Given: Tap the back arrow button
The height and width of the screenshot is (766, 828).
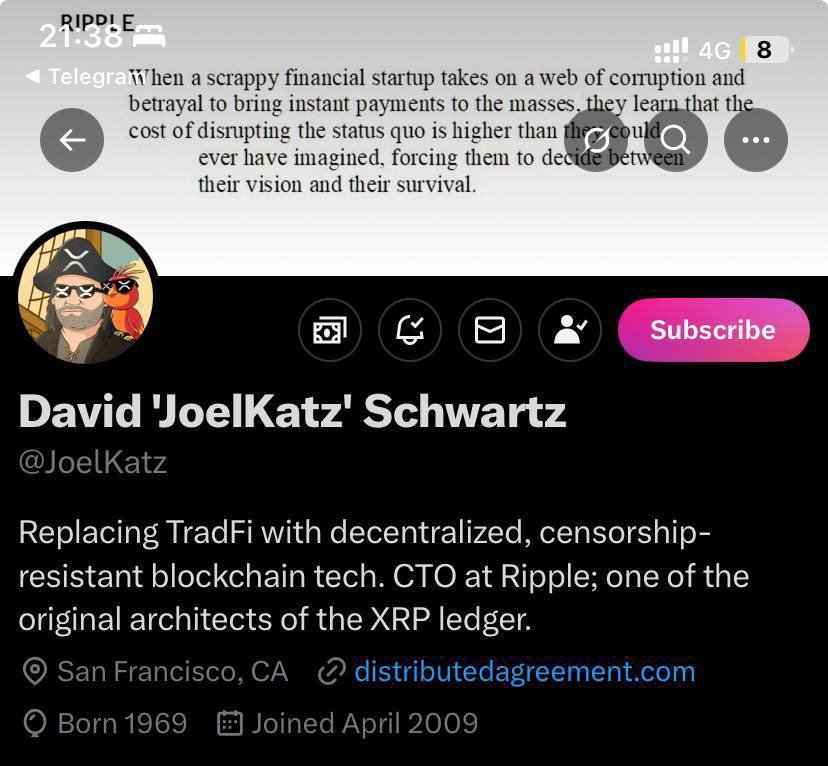Looking at the screenshot, I should [x=72, y=140].
